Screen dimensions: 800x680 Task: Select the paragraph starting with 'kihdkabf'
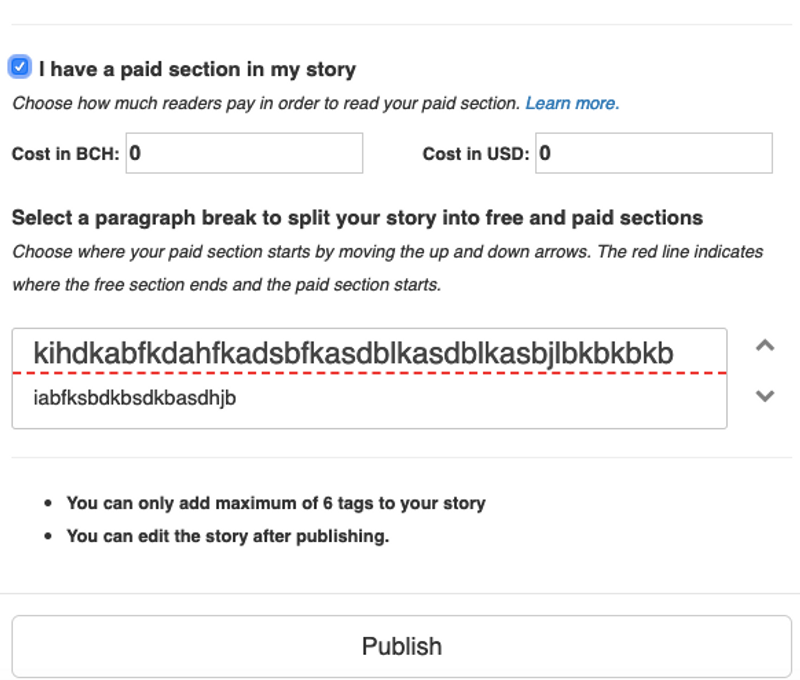coord(353,353)
